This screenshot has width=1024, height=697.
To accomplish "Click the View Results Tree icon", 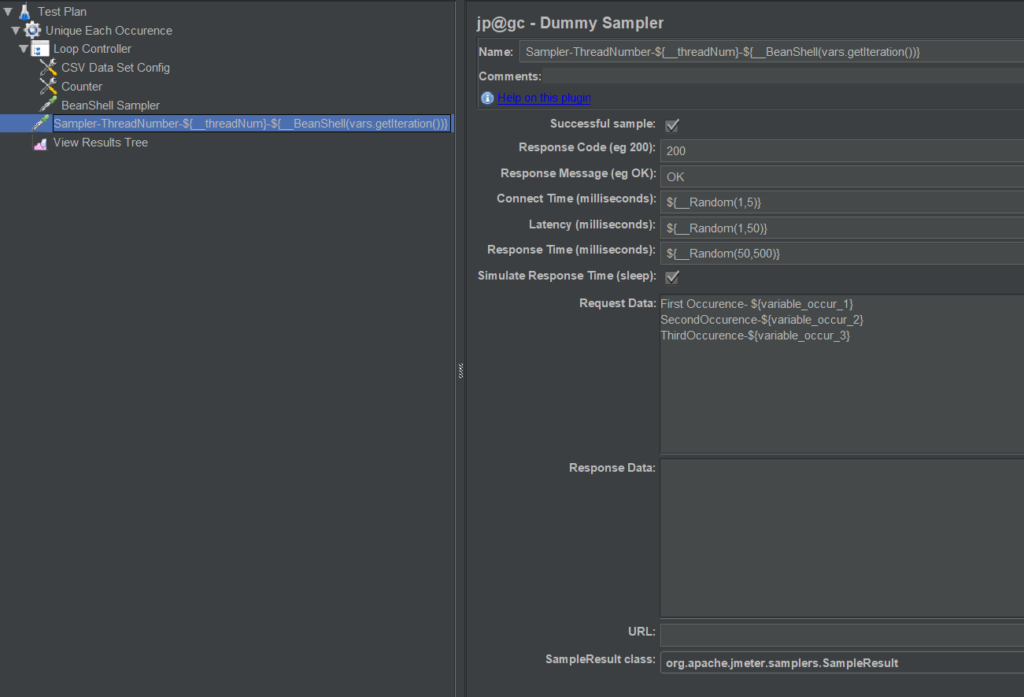I will [x=40, y=143].
